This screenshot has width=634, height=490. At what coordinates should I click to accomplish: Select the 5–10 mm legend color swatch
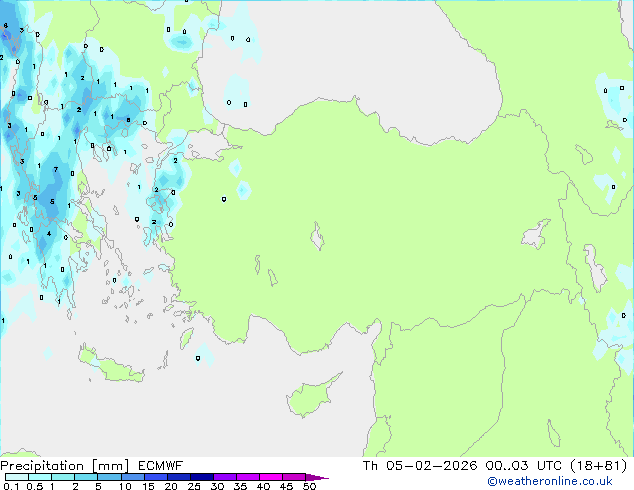click(x=111, y=477)
